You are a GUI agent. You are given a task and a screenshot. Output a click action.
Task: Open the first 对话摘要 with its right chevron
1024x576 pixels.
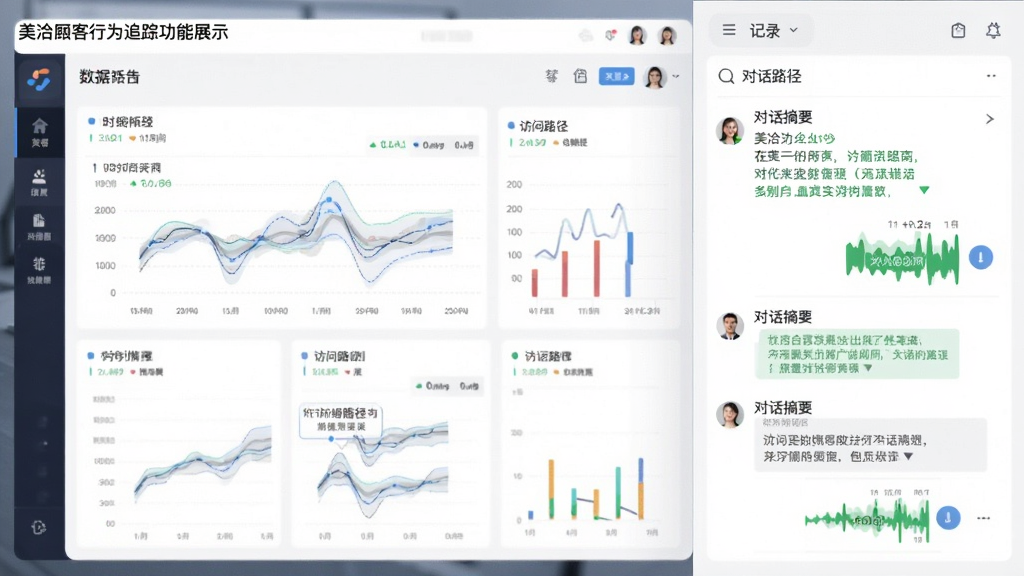coord(990,119)
